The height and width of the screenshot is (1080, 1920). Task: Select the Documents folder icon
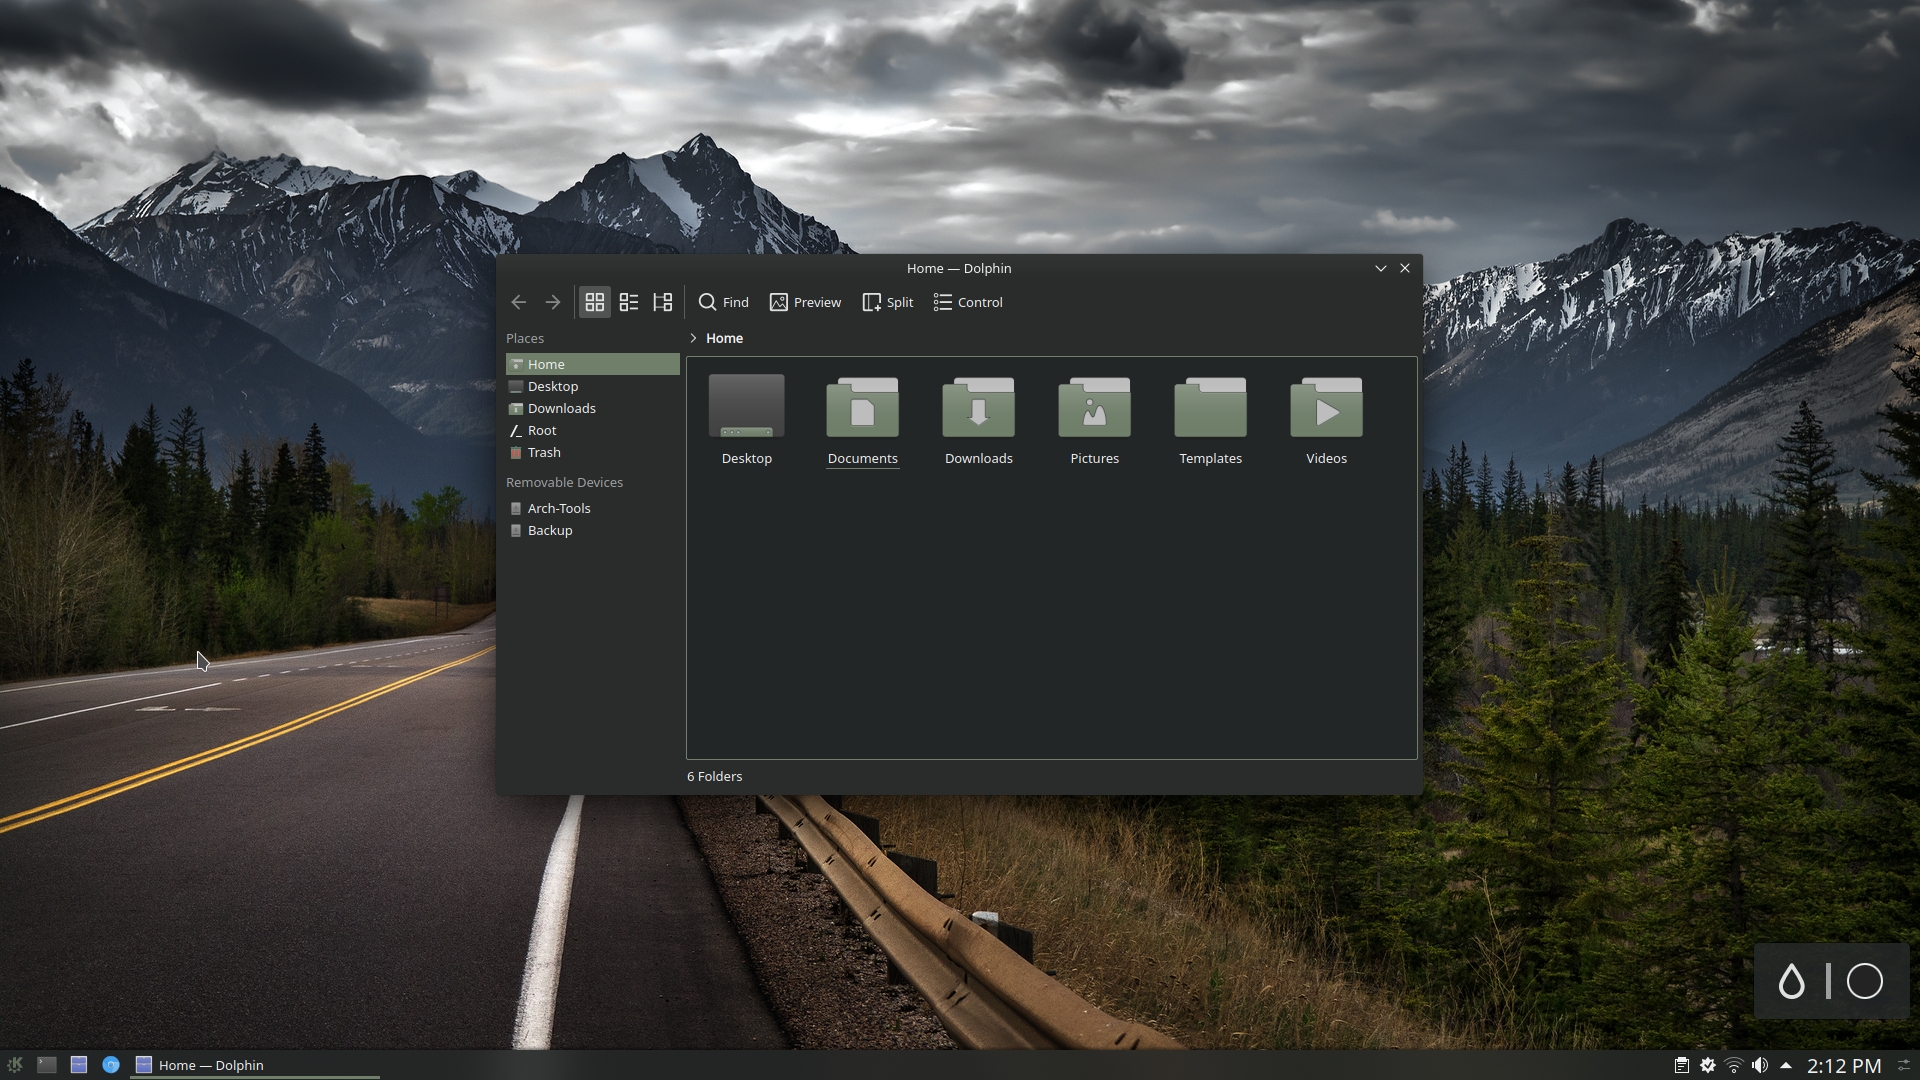863,406
